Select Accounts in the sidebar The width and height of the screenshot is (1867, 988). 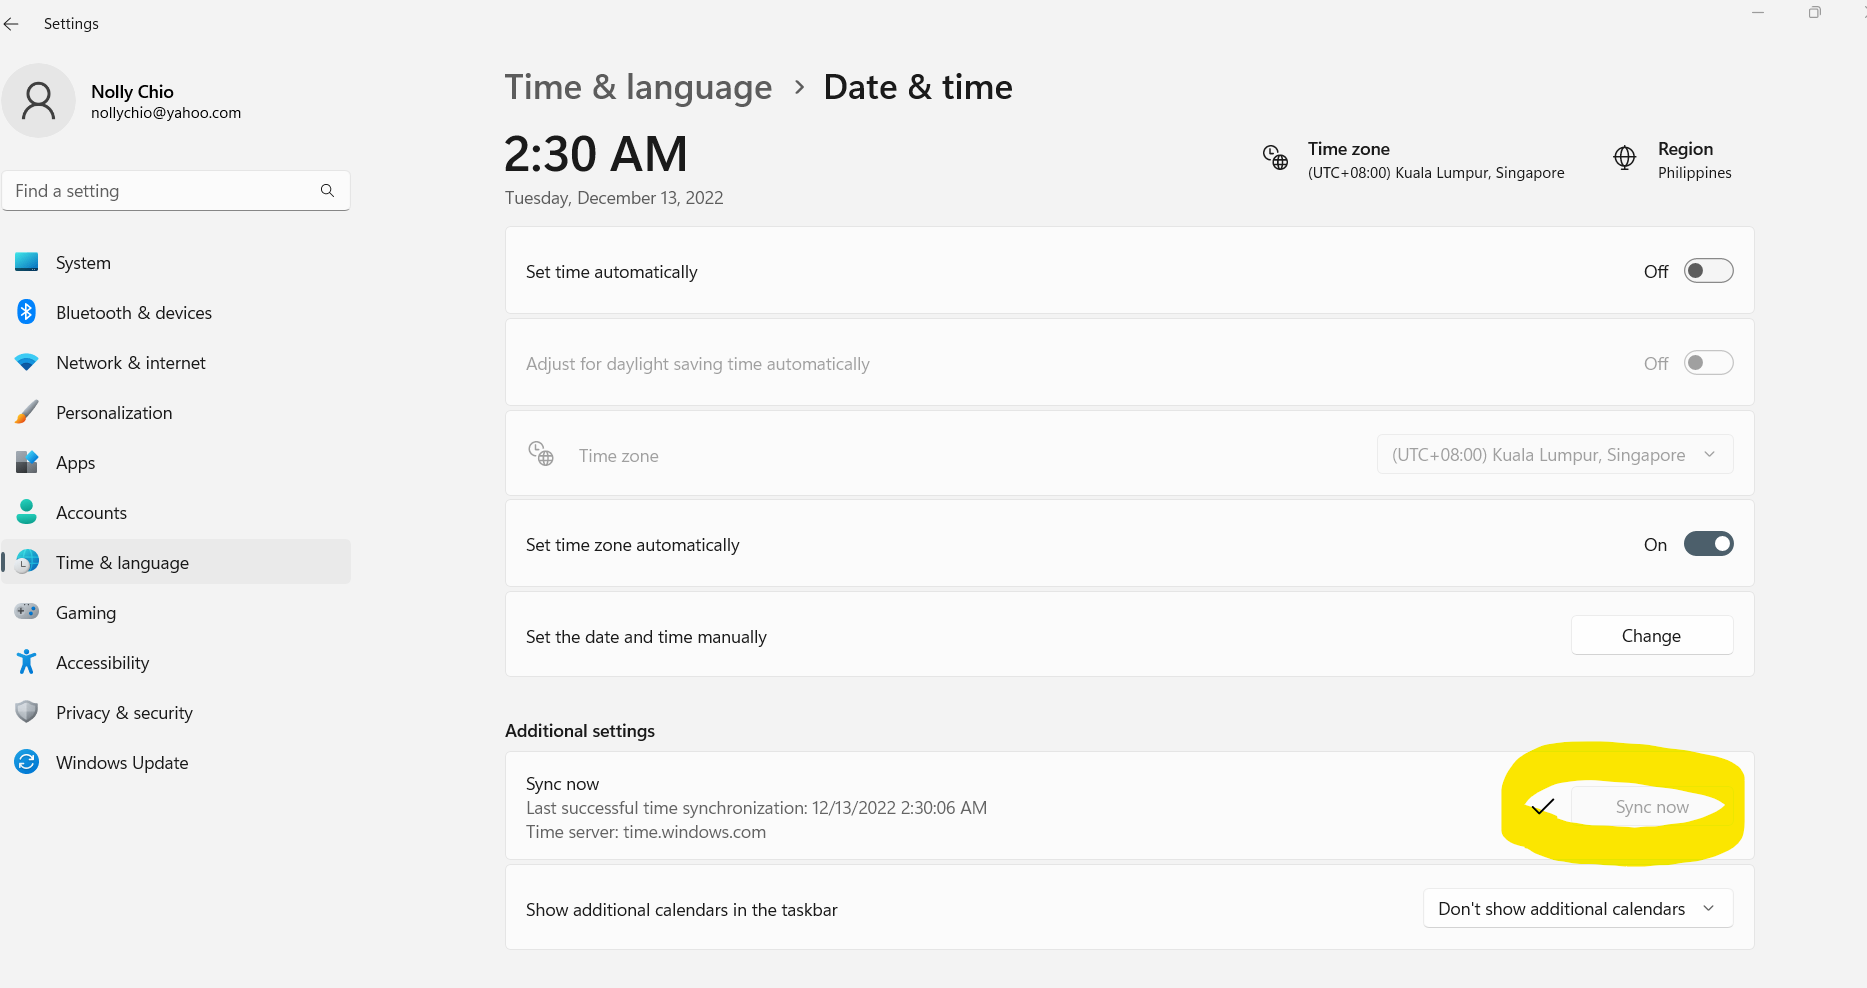pyautogui.click(x=91, y=513)
